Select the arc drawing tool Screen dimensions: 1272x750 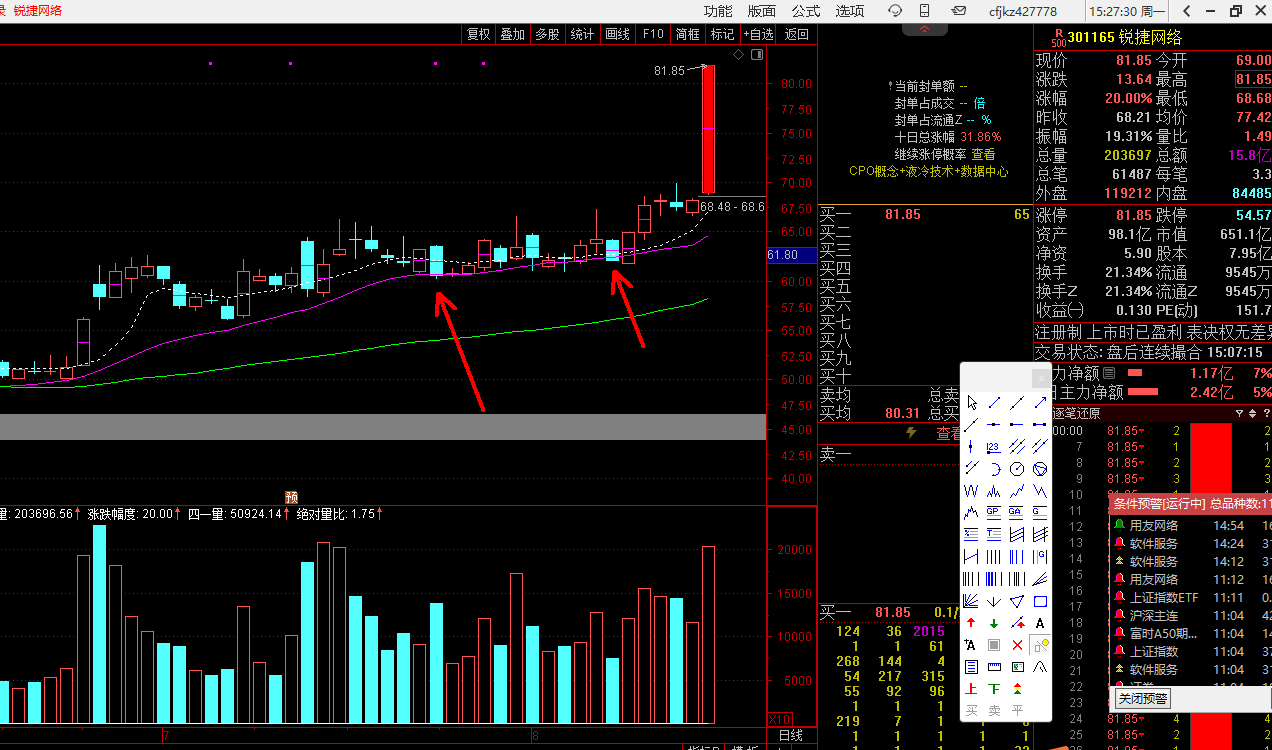pyautogui.click(x=994, y=469)
